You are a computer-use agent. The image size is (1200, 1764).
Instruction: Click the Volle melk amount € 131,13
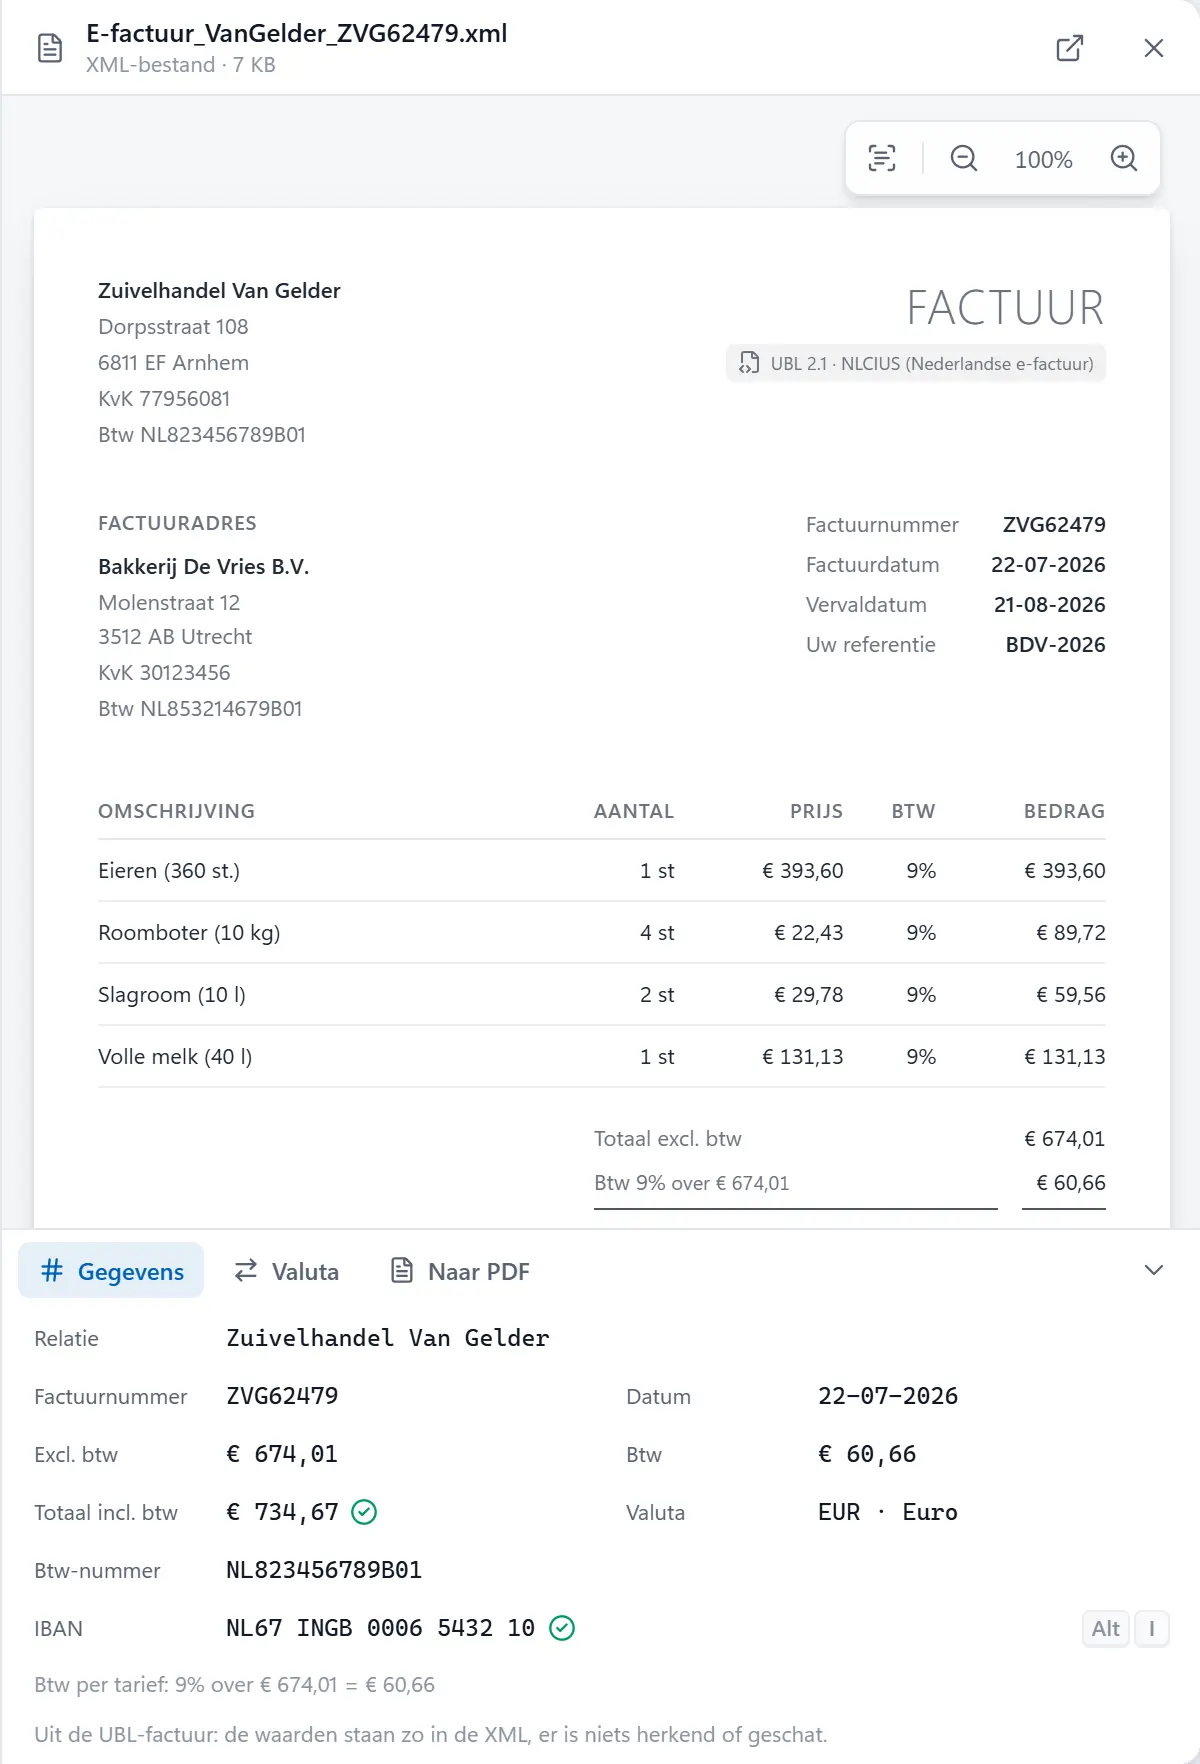coord(1065,1057)
